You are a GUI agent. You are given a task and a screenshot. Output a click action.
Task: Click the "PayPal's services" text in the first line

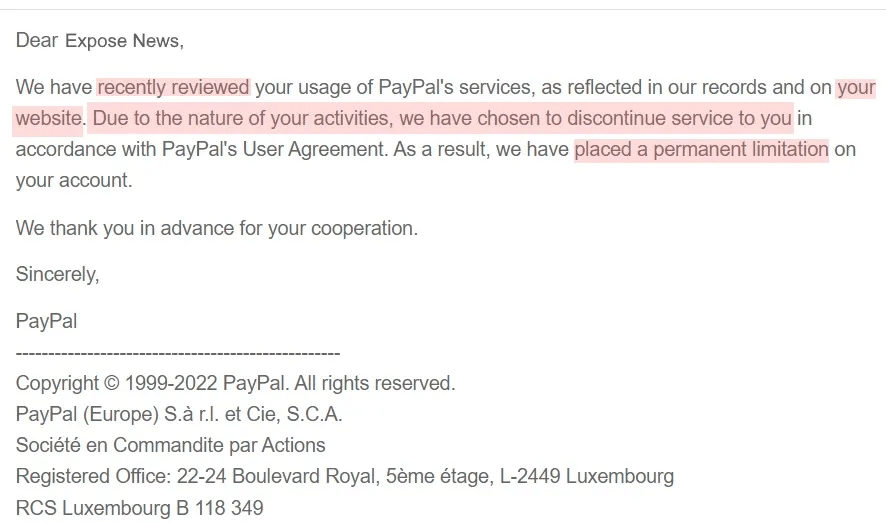pos(455,88)
